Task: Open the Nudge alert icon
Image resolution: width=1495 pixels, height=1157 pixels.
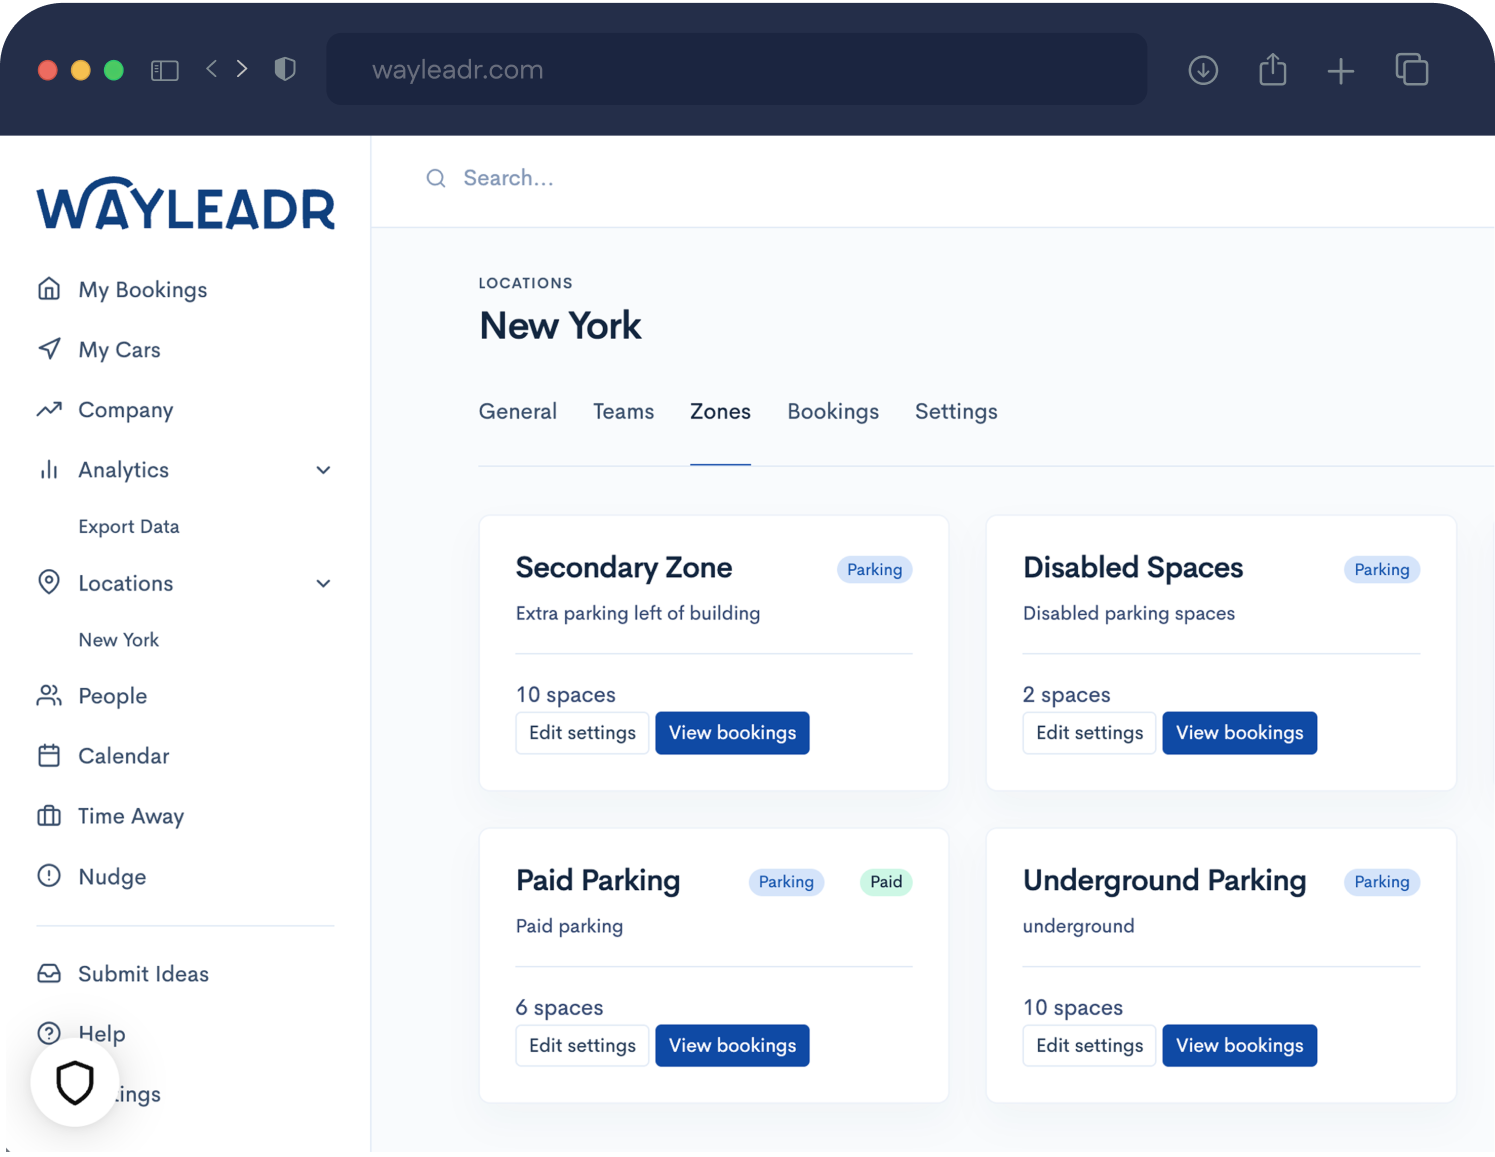Action: (49, 876)
